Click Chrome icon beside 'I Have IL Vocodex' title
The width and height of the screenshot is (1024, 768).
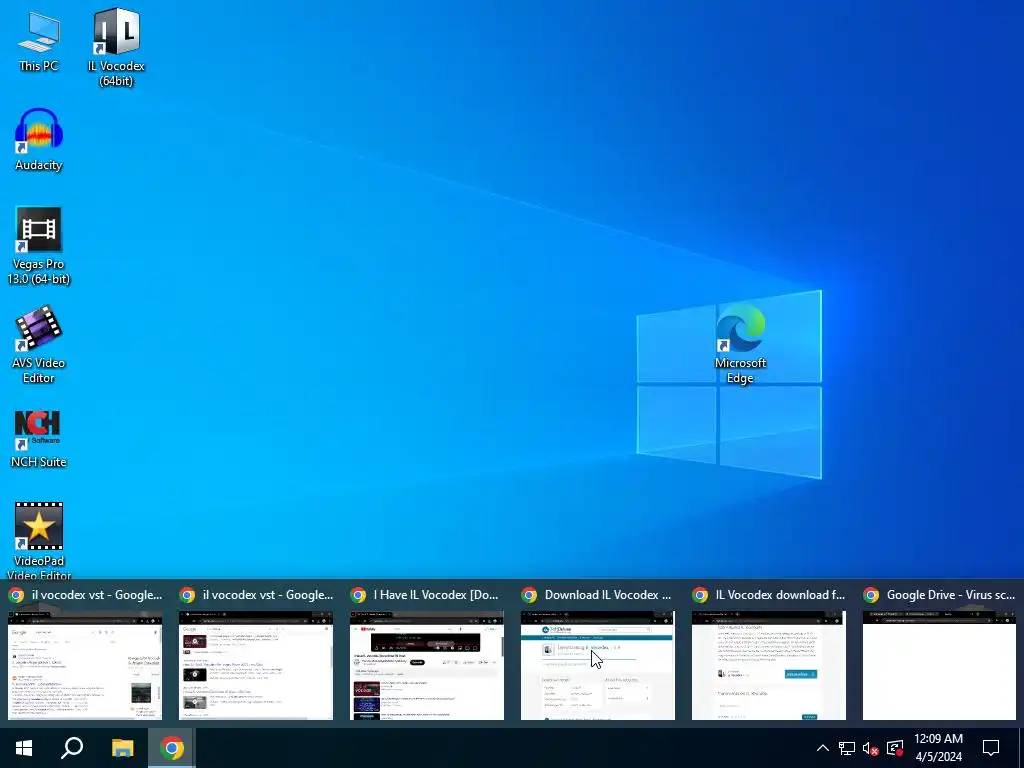pyautogui.click(x=359, y=595)
